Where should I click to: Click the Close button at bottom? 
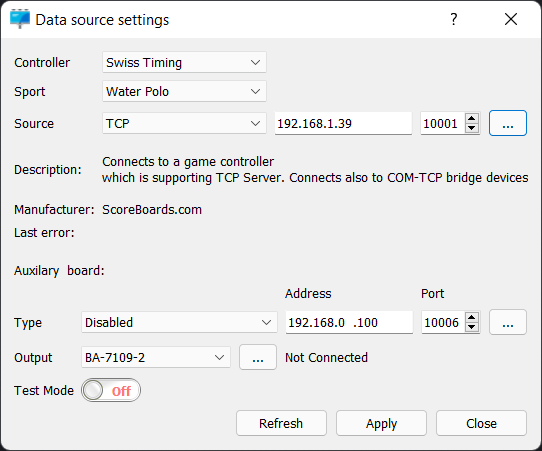482,423
